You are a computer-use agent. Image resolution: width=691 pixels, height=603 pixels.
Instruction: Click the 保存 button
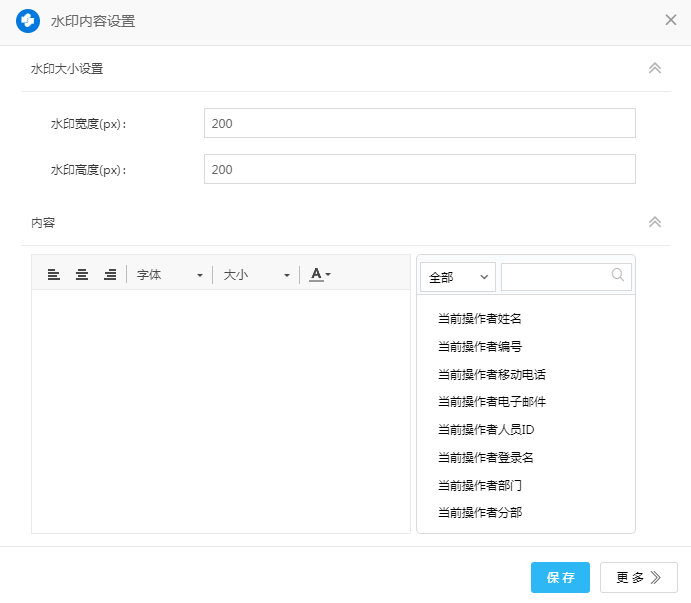(x=560, y=577)
